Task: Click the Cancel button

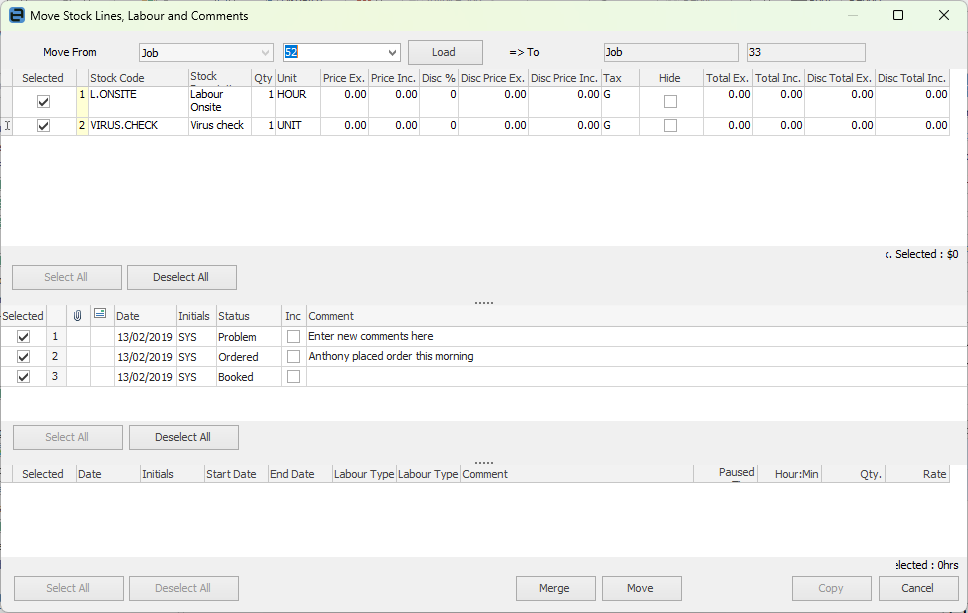Action: coord(918,588)
